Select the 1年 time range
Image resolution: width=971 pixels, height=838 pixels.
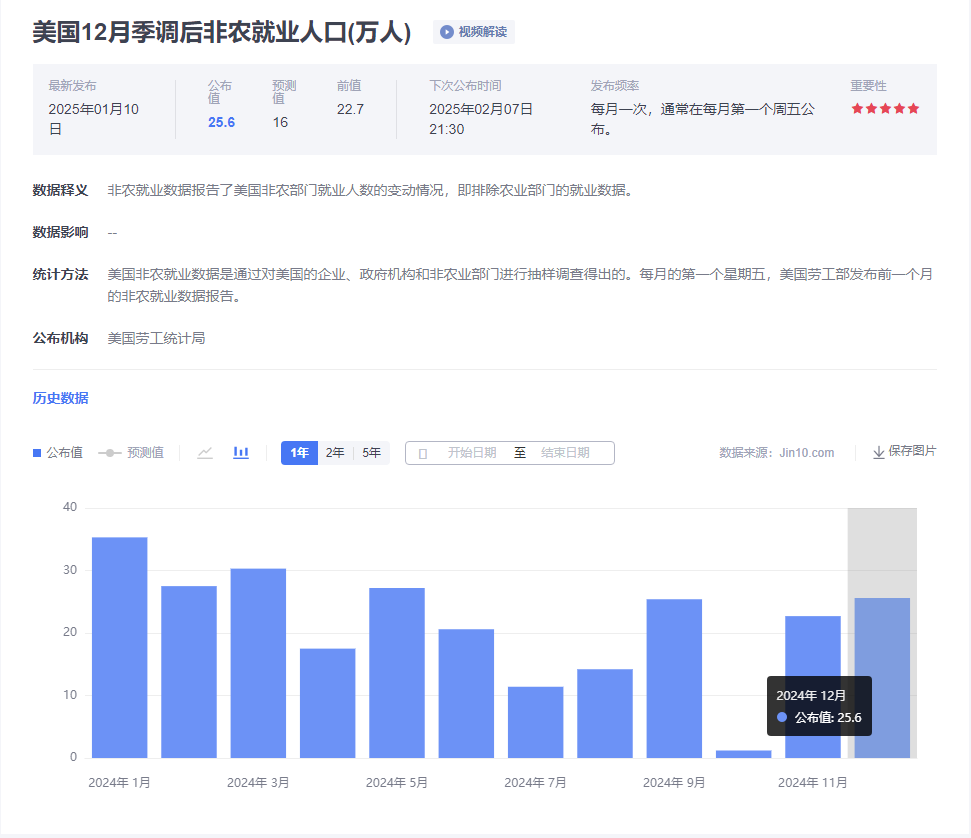[299, 453]
